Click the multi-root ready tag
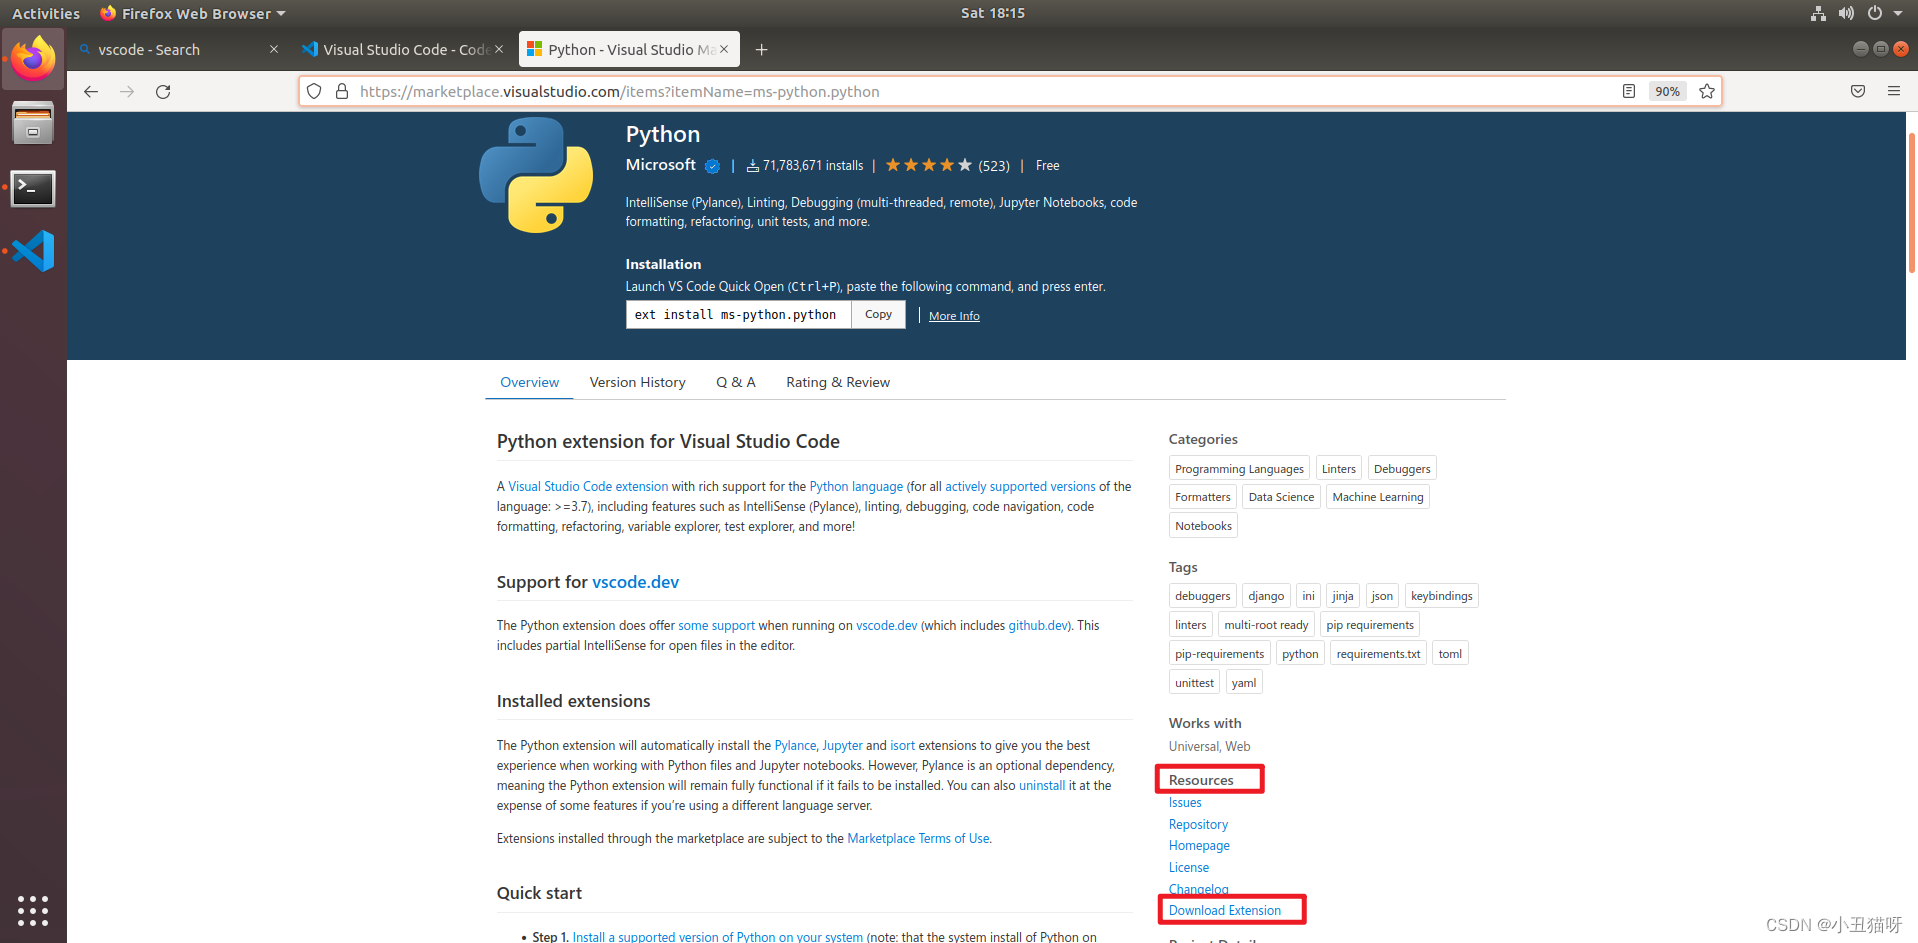The height and width of the screenshot is (943, 1918). [x=1266, y=625]
